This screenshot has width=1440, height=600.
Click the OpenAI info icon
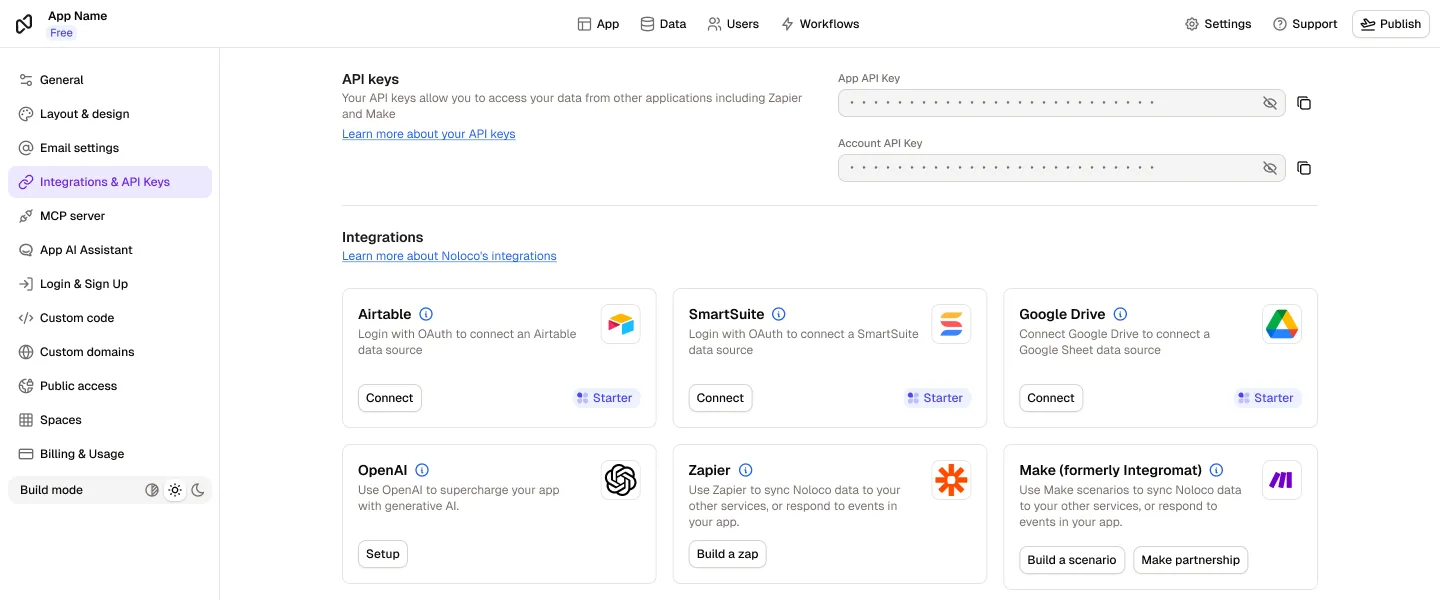pos(422,470)
